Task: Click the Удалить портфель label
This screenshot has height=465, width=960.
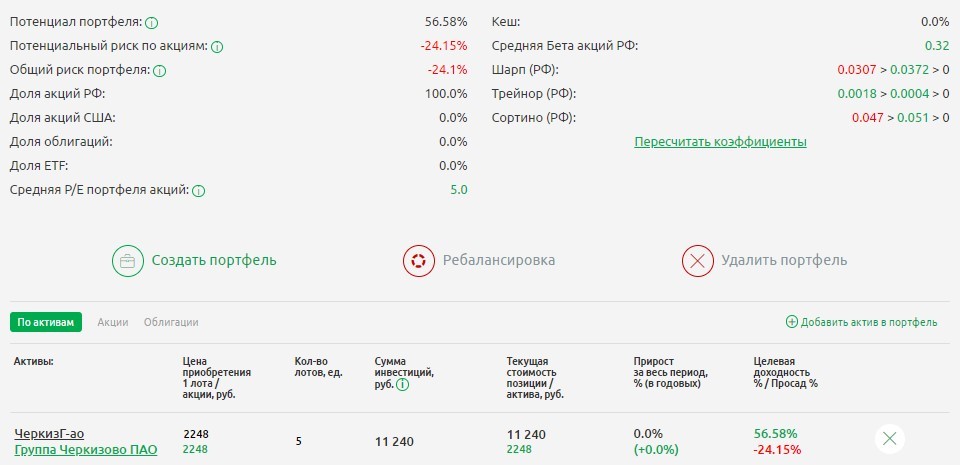Action: (x=784, y=261)
